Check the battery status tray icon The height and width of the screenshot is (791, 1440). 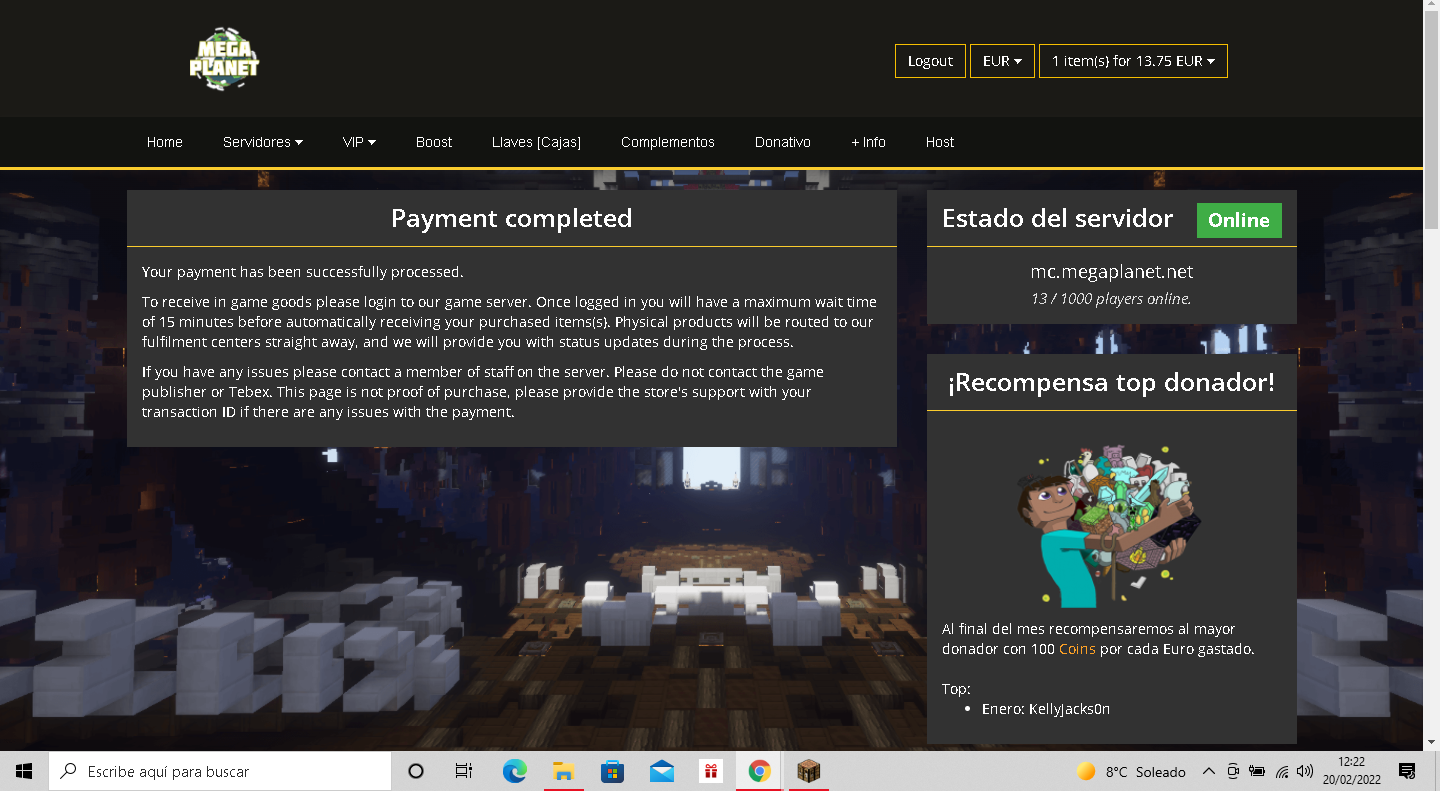(x=1257, y=771)
